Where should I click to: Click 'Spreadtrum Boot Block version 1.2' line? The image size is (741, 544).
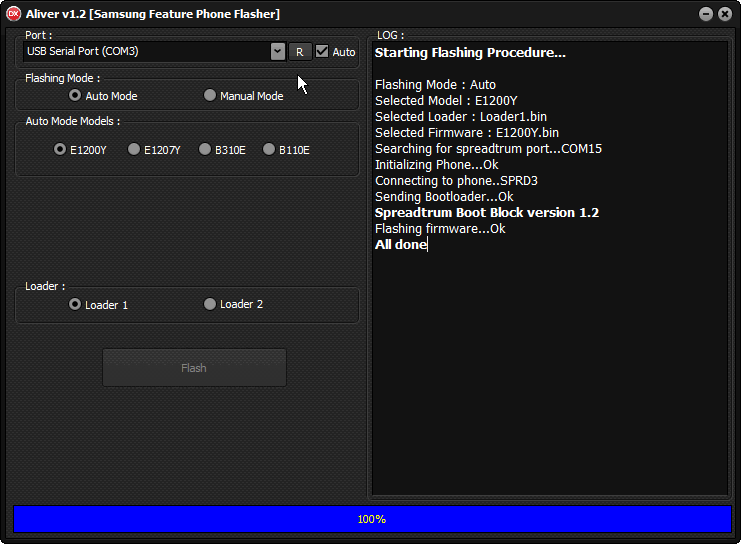[487, 213]
